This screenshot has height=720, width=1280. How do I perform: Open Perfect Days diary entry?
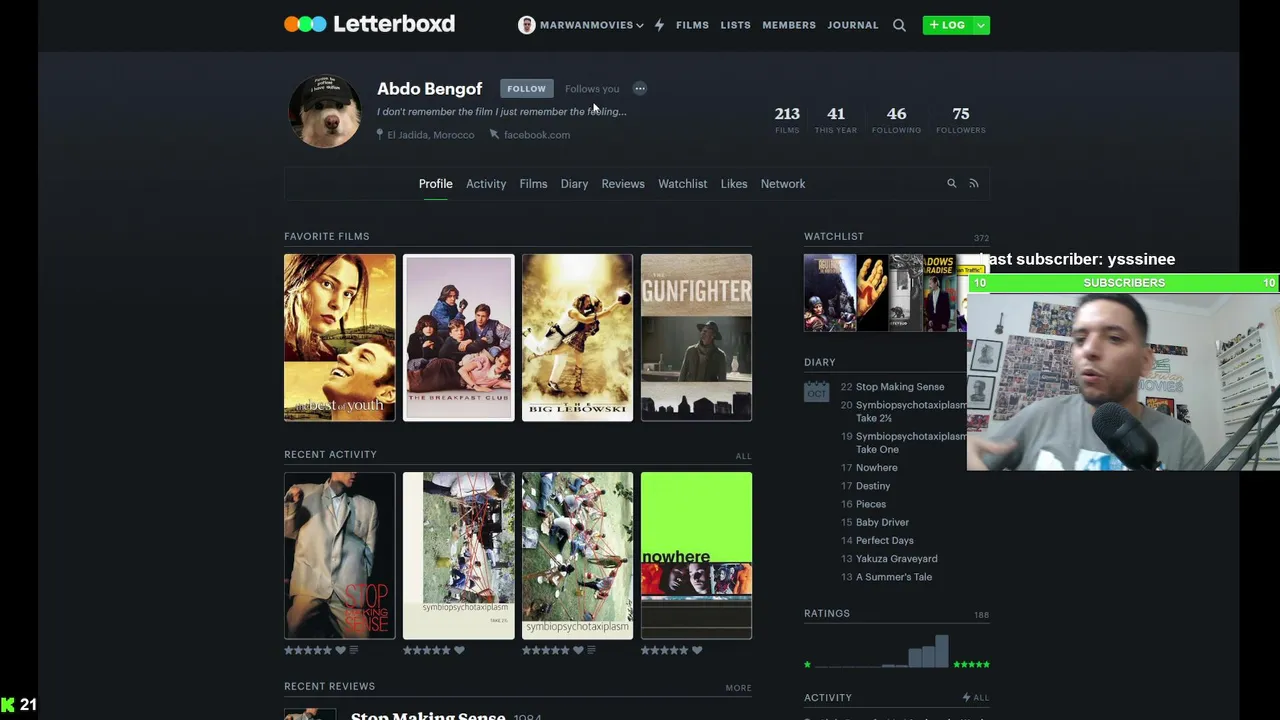[885, 541]
